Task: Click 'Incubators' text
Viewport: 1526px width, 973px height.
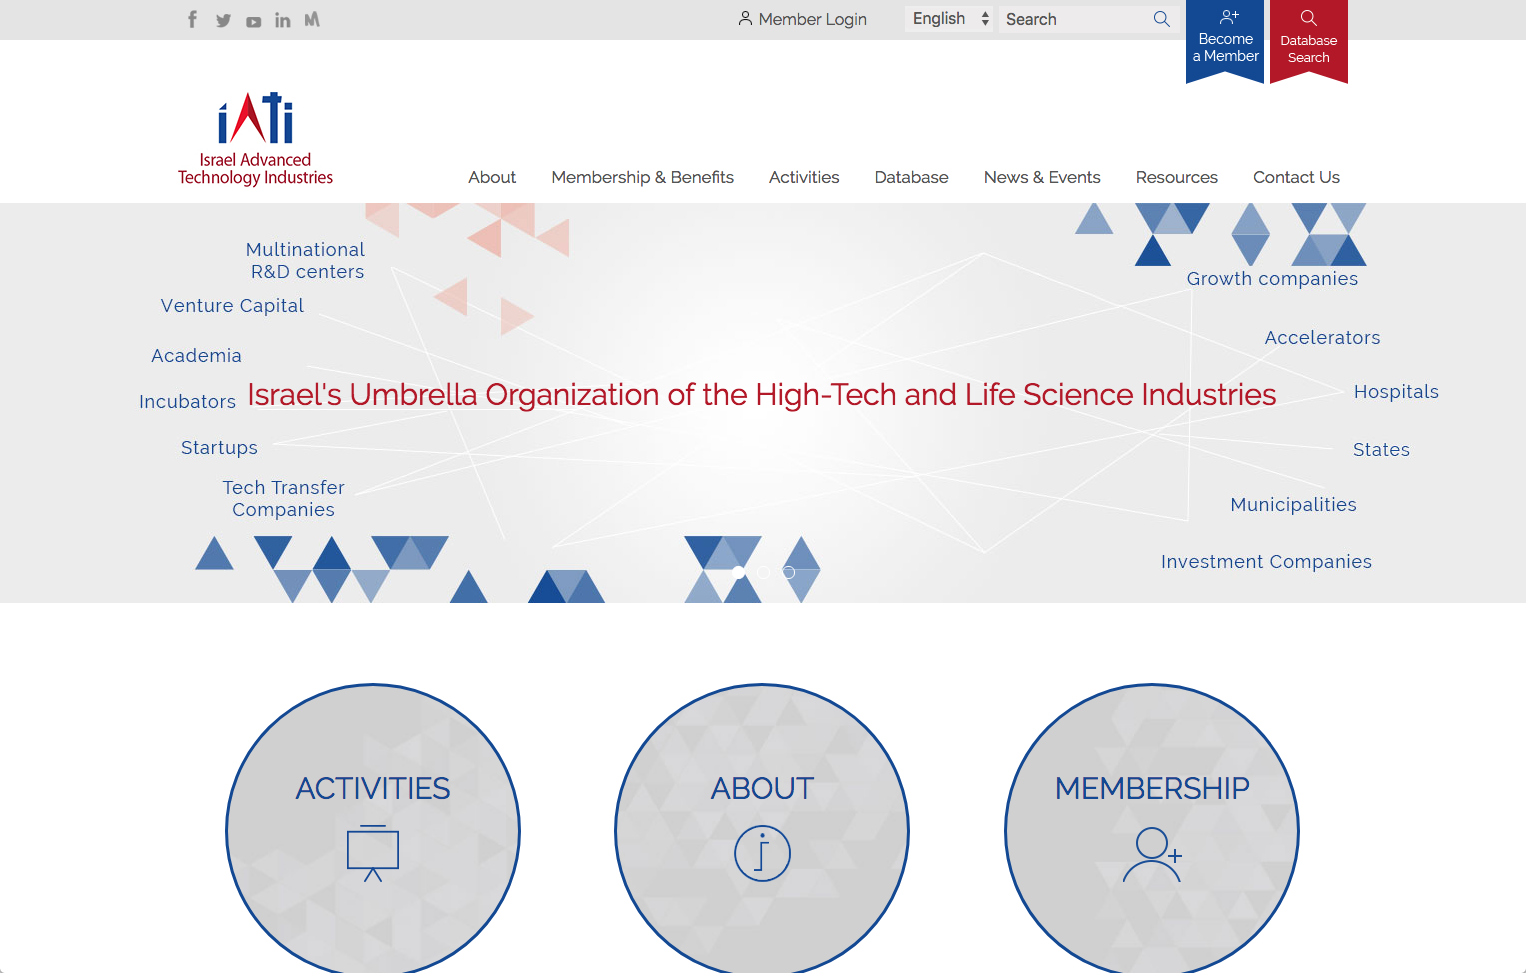Action: click(x=187, y=401)
